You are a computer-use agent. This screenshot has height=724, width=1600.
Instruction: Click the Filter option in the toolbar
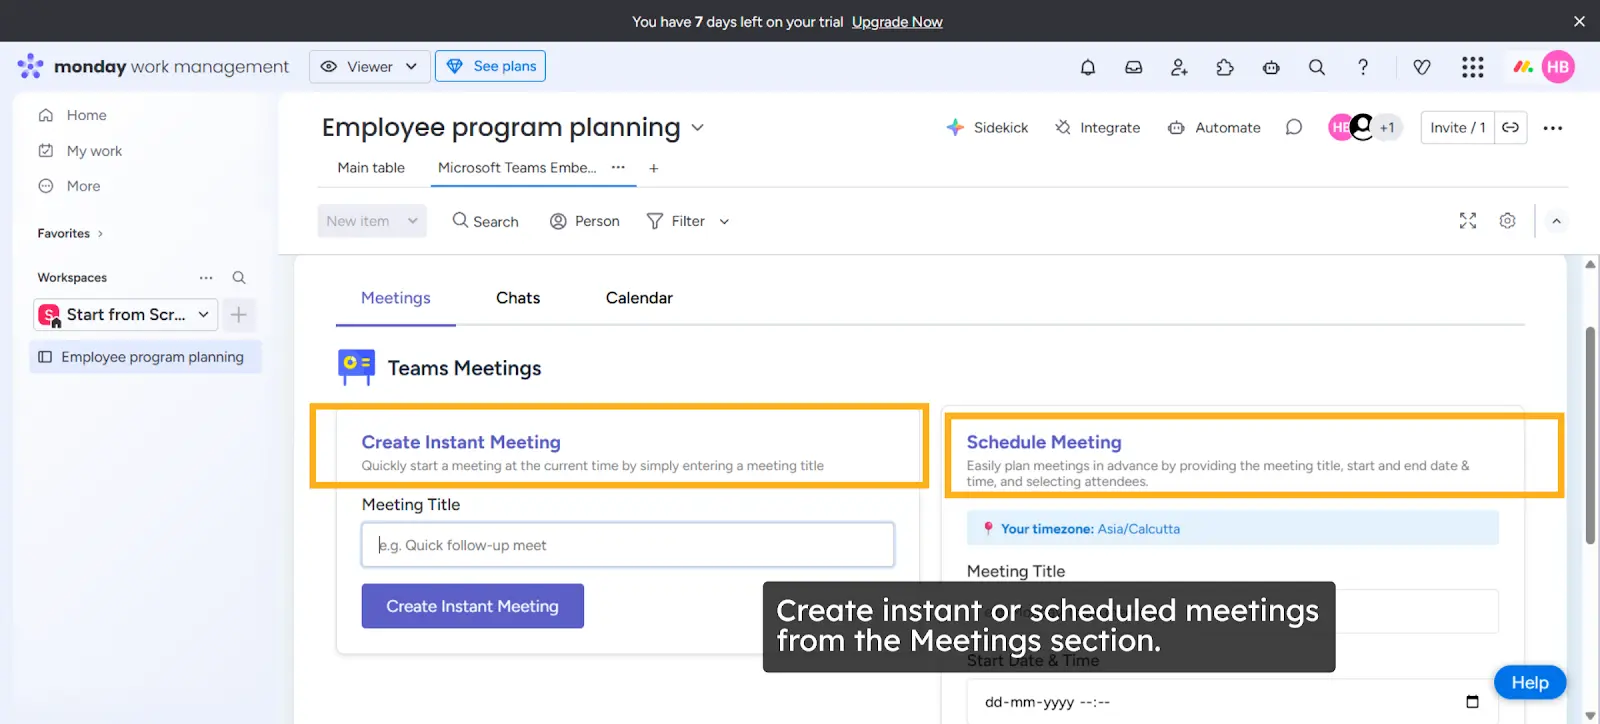coord(686,221)
